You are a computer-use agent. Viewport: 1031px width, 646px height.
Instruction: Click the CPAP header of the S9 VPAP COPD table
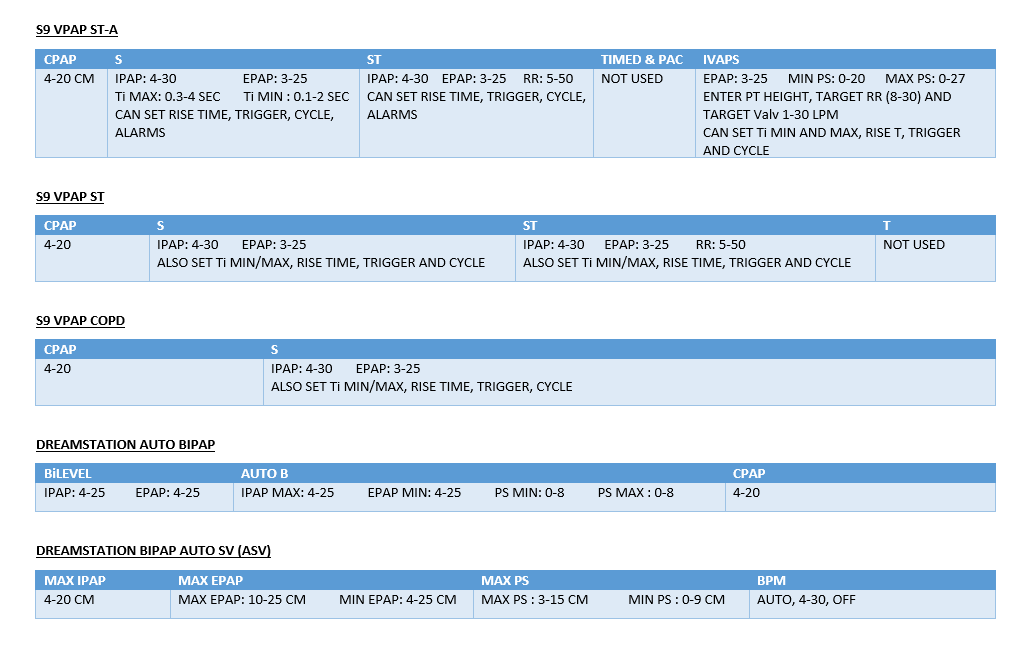coord(60,350)
